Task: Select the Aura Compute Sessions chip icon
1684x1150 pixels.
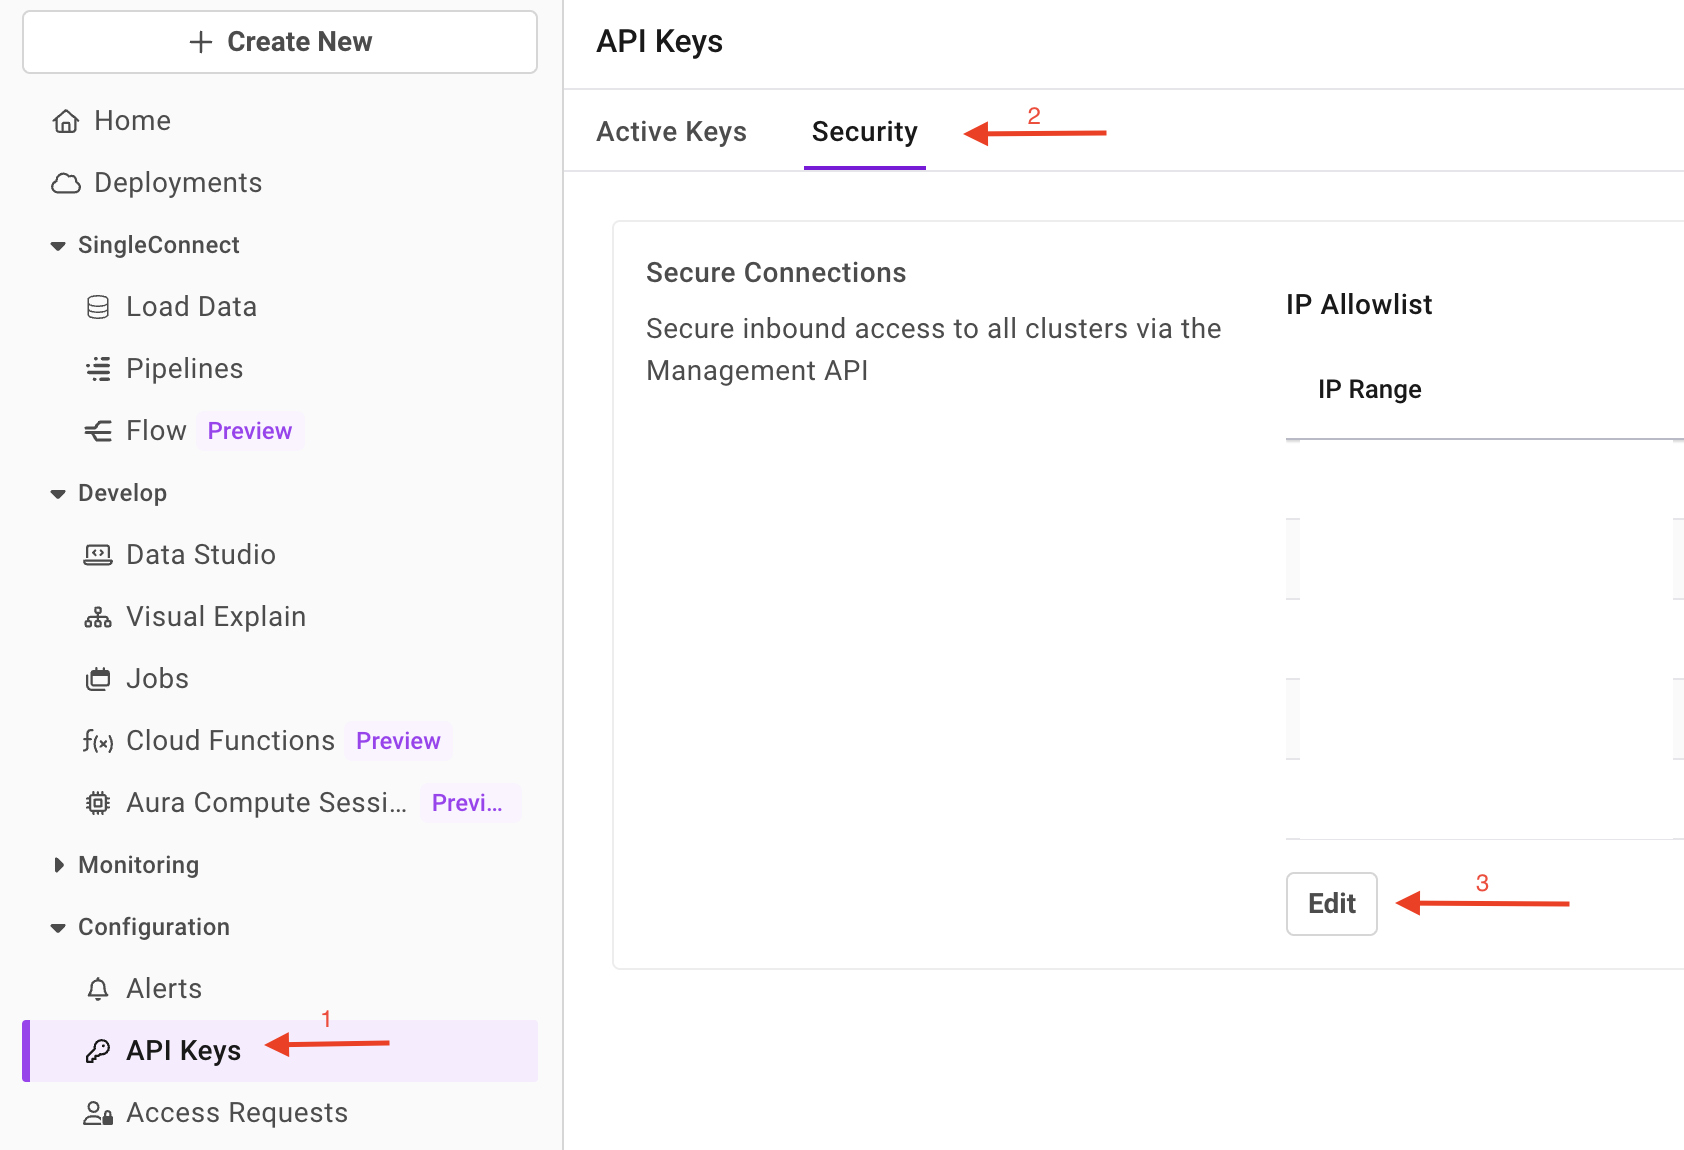Action: coord(97,802)
